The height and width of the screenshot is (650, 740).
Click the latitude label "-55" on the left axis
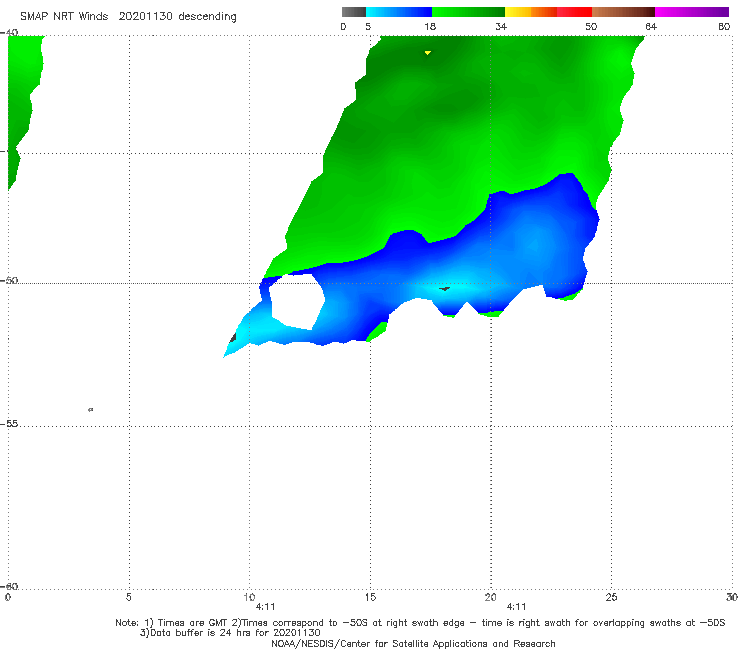[9, 423]
